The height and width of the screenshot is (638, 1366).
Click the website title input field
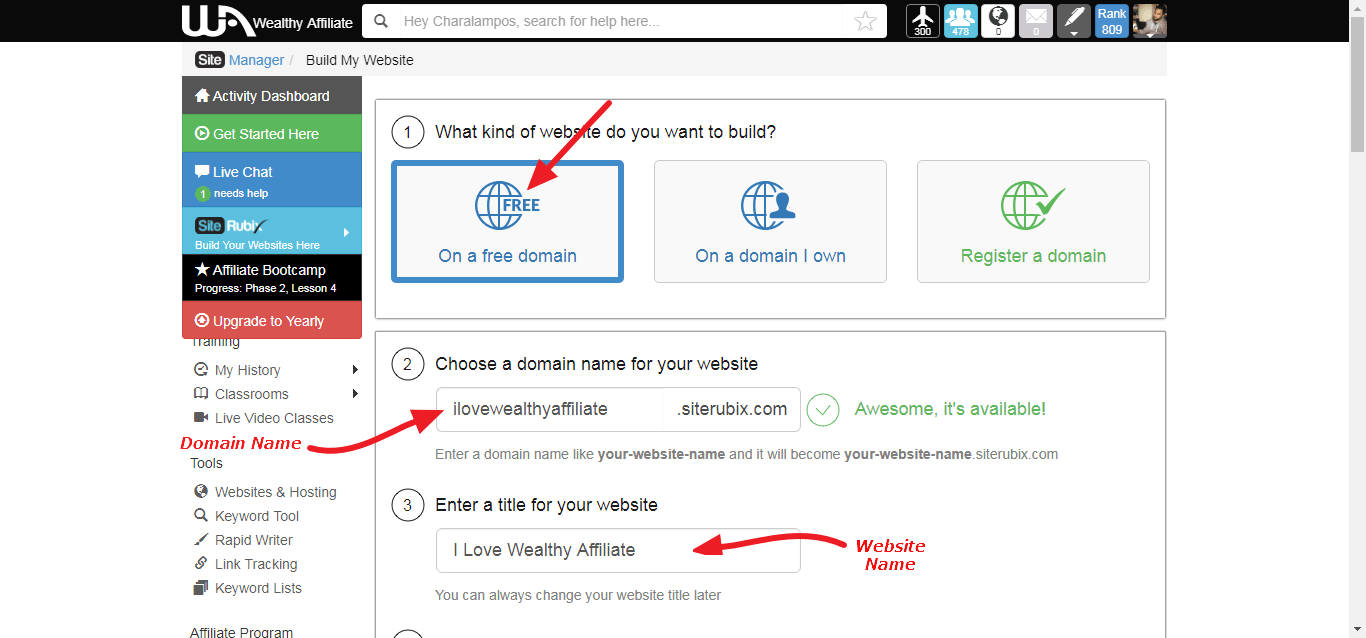click(618, 550)
